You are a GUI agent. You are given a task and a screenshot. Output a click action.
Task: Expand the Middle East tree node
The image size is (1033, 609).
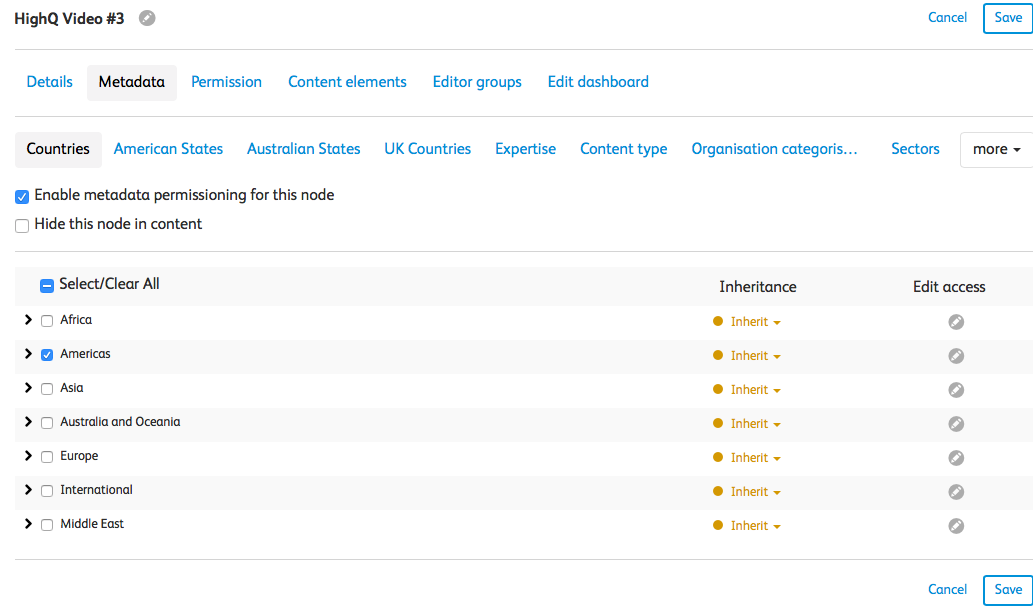[28, 524]
